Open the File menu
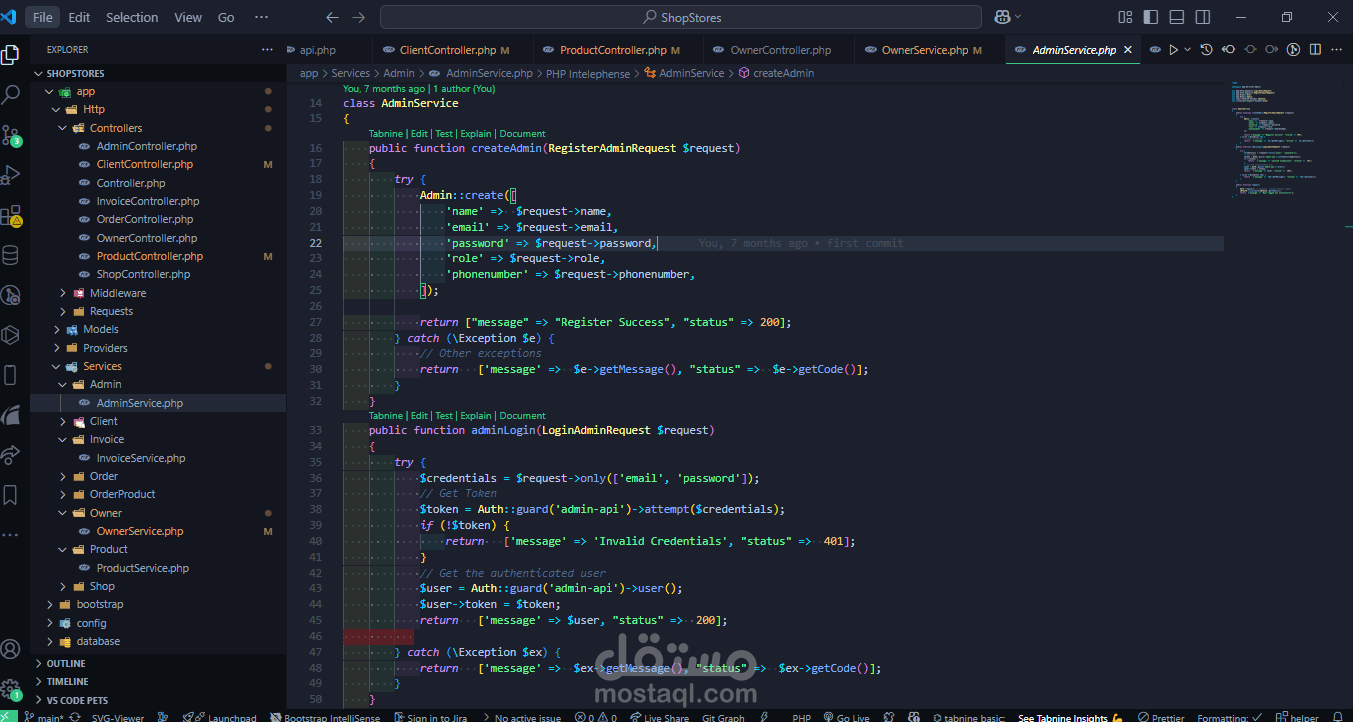Image resolution: width=1353 pixels, height=722 pixels. point(43,17)
